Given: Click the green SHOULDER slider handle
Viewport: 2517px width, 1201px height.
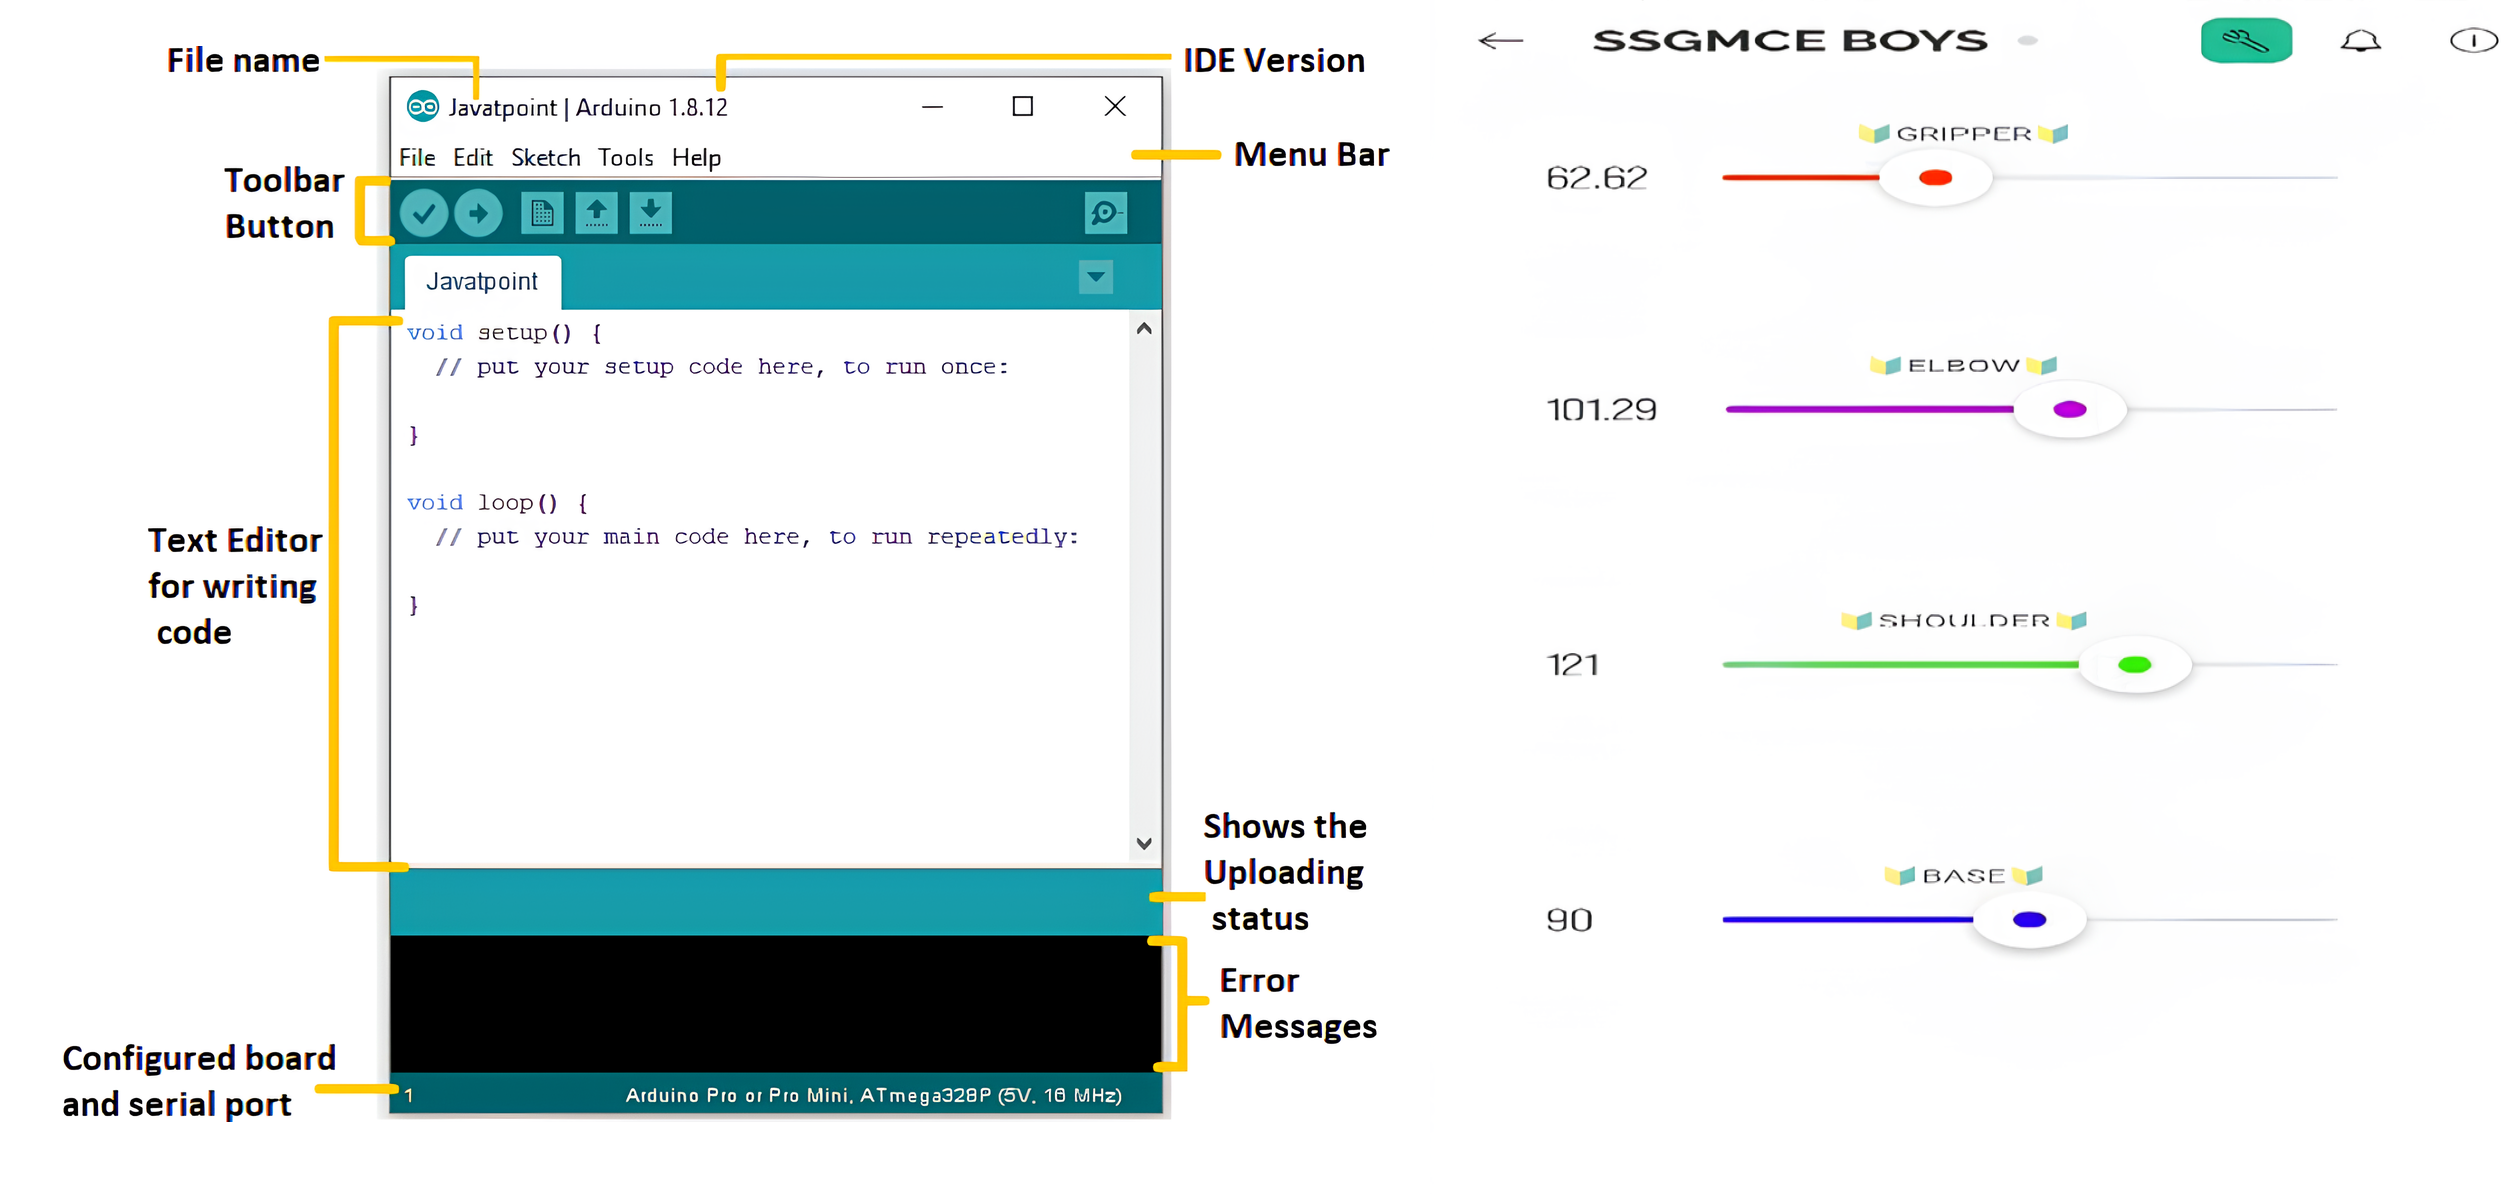Looking at the screenshot, I should coord(2134,665).
